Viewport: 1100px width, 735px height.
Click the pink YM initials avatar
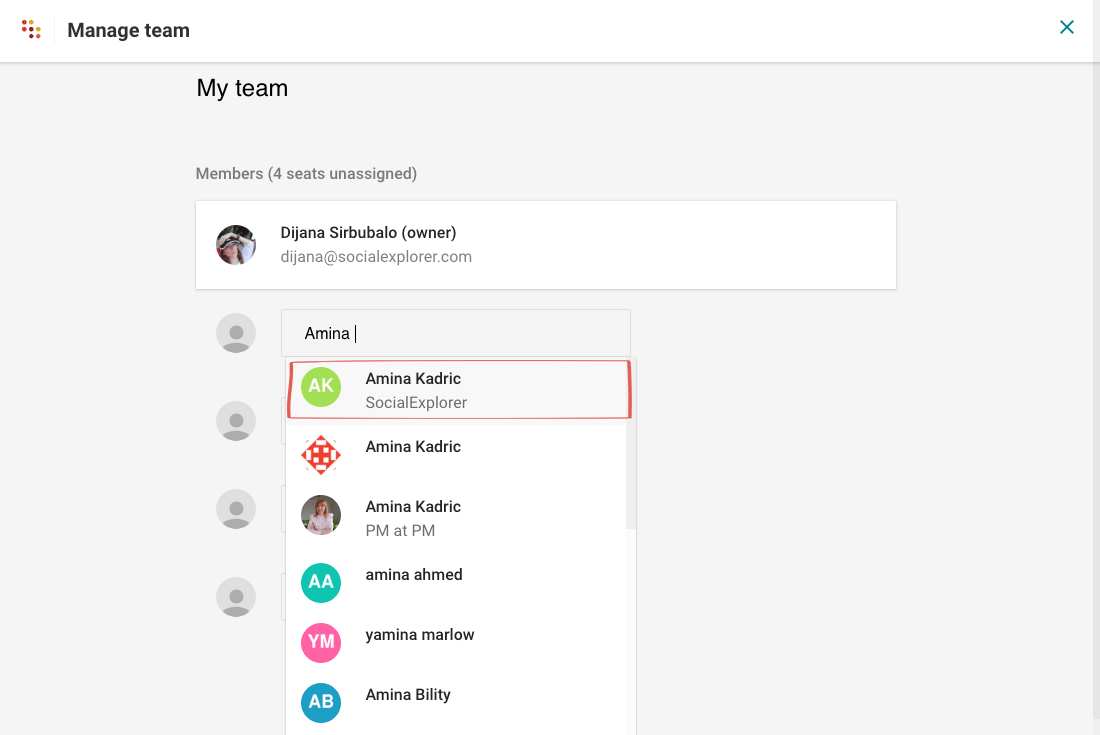pyautogui.click(x=321, y=642)
